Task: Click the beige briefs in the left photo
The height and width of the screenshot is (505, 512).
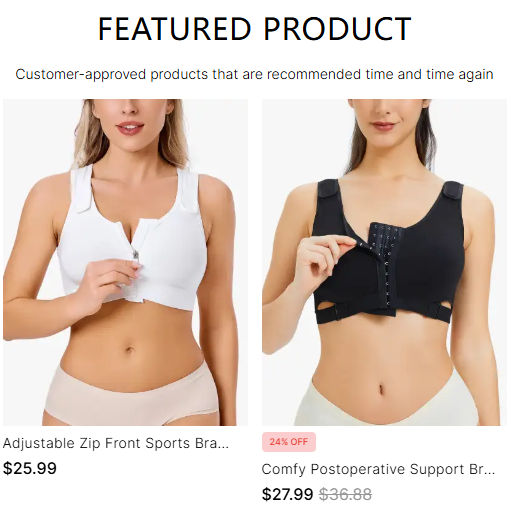Action: coord(132,396)
